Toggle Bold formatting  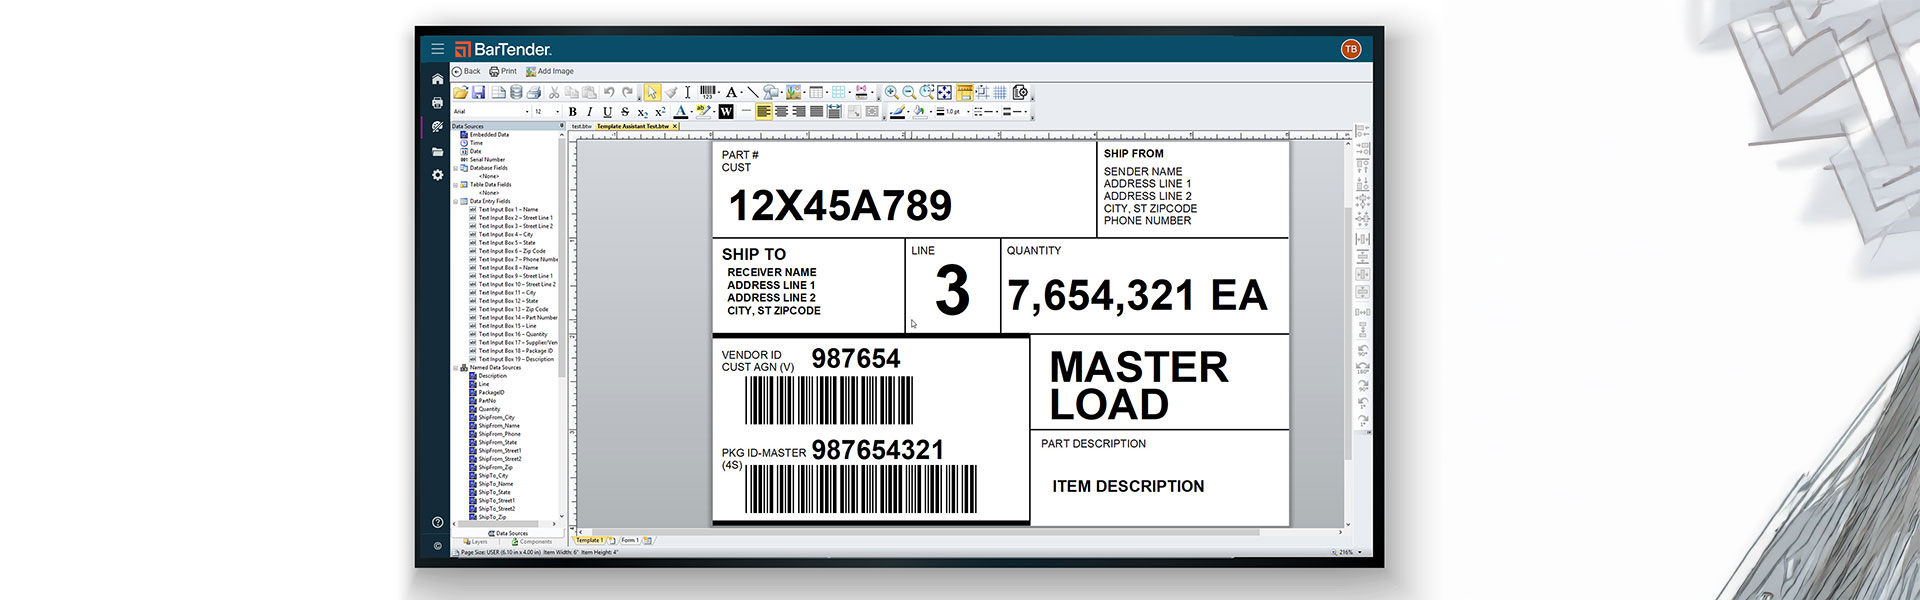[573, 112]
